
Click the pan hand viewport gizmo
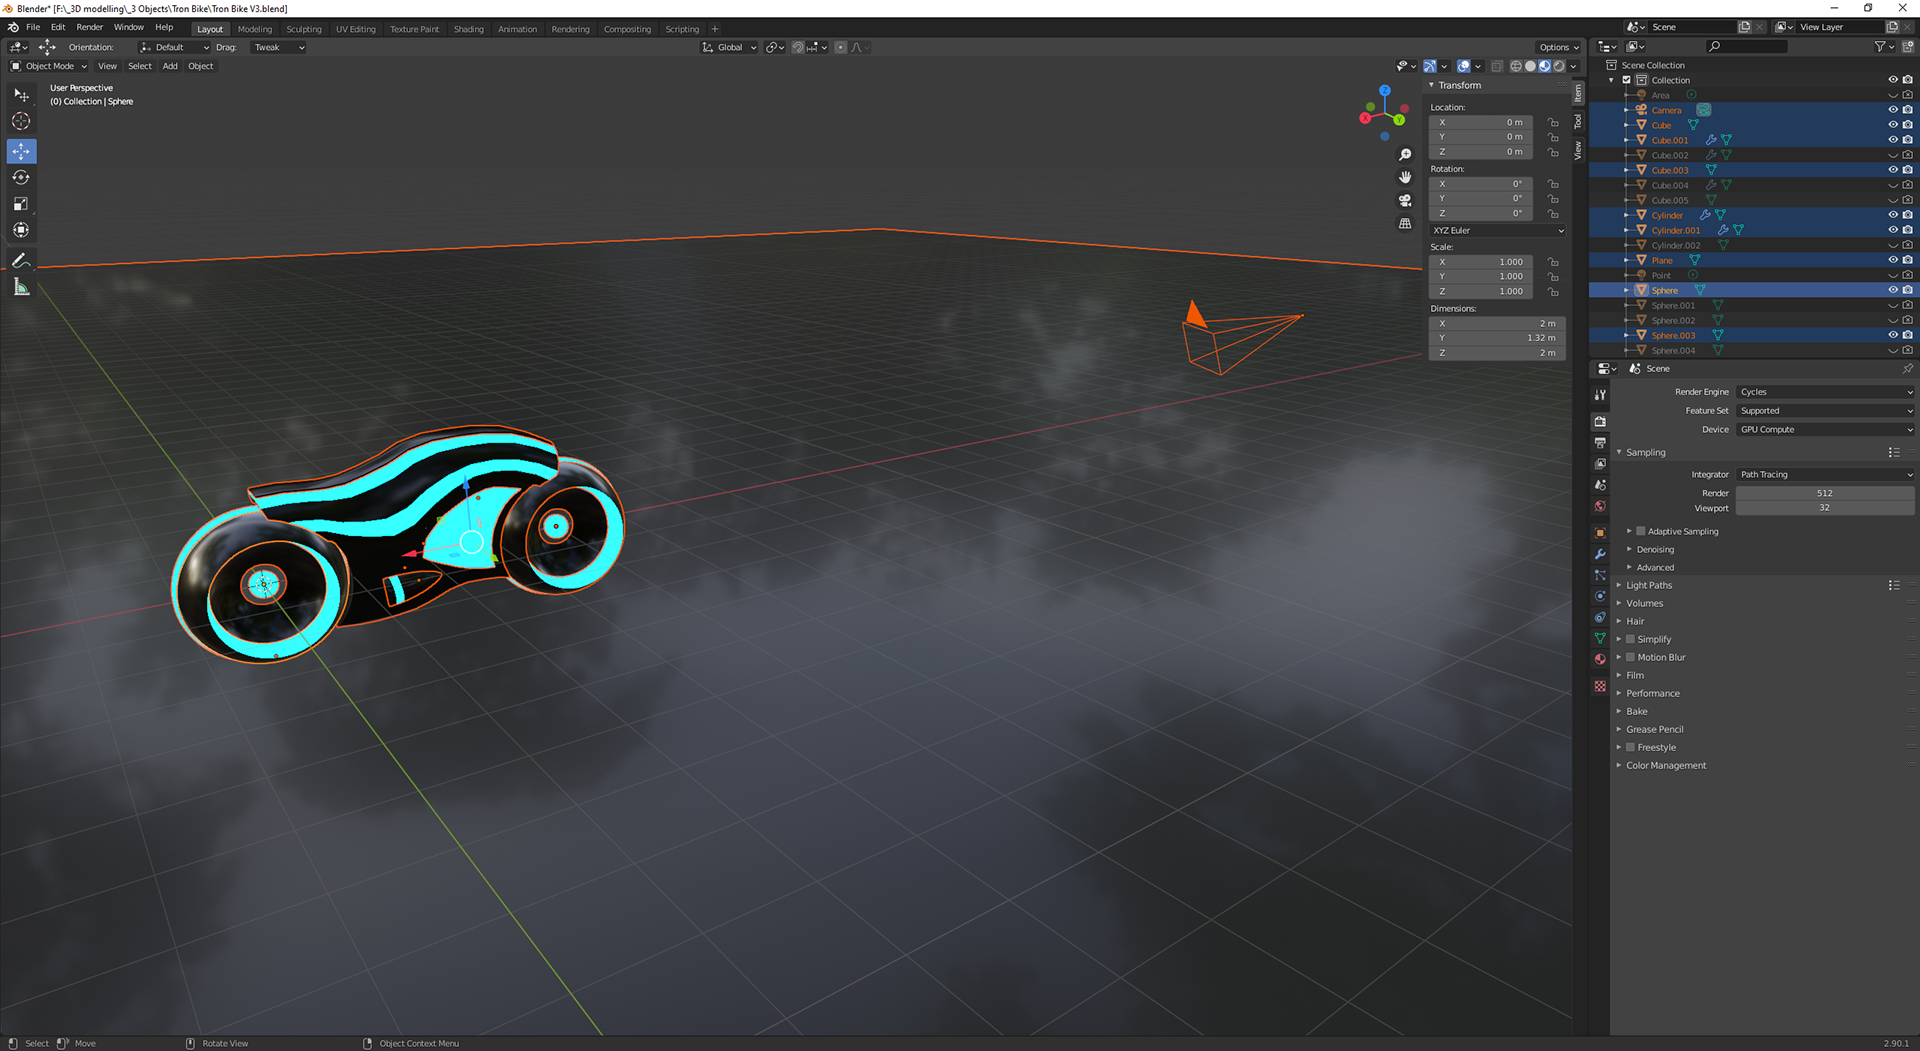(1405, 177)
